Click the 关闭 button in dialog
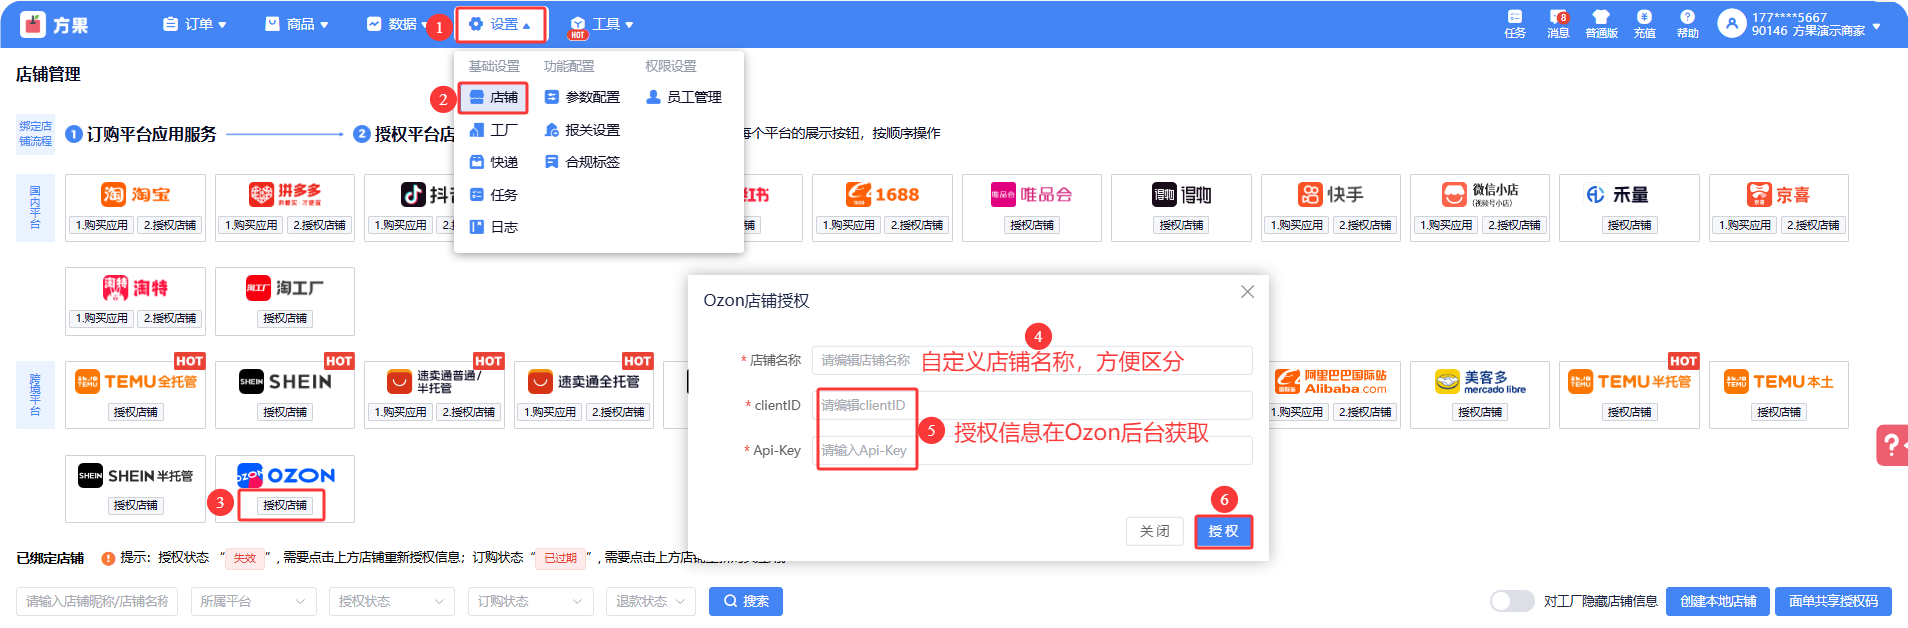This screenshot has width=1908, height=628. pyautogui.click(x=1154, y=531)
